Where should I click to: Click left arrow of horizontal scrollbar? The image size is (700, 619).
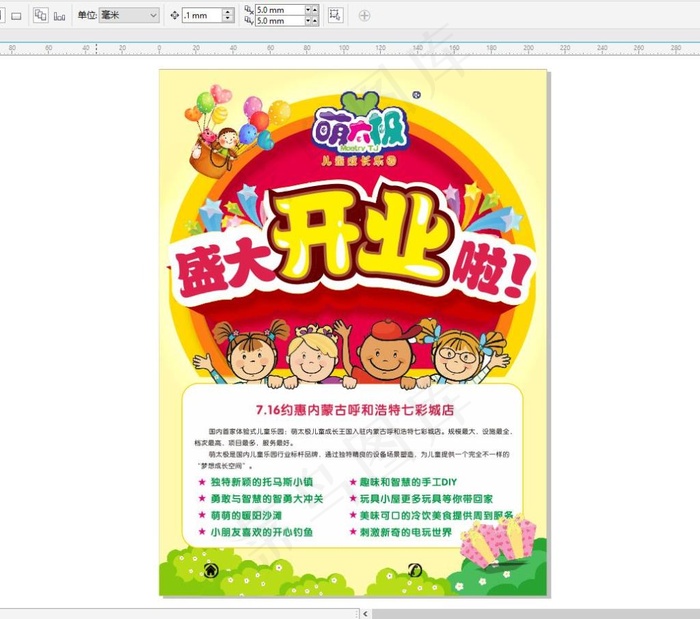(x=365, y=614)
